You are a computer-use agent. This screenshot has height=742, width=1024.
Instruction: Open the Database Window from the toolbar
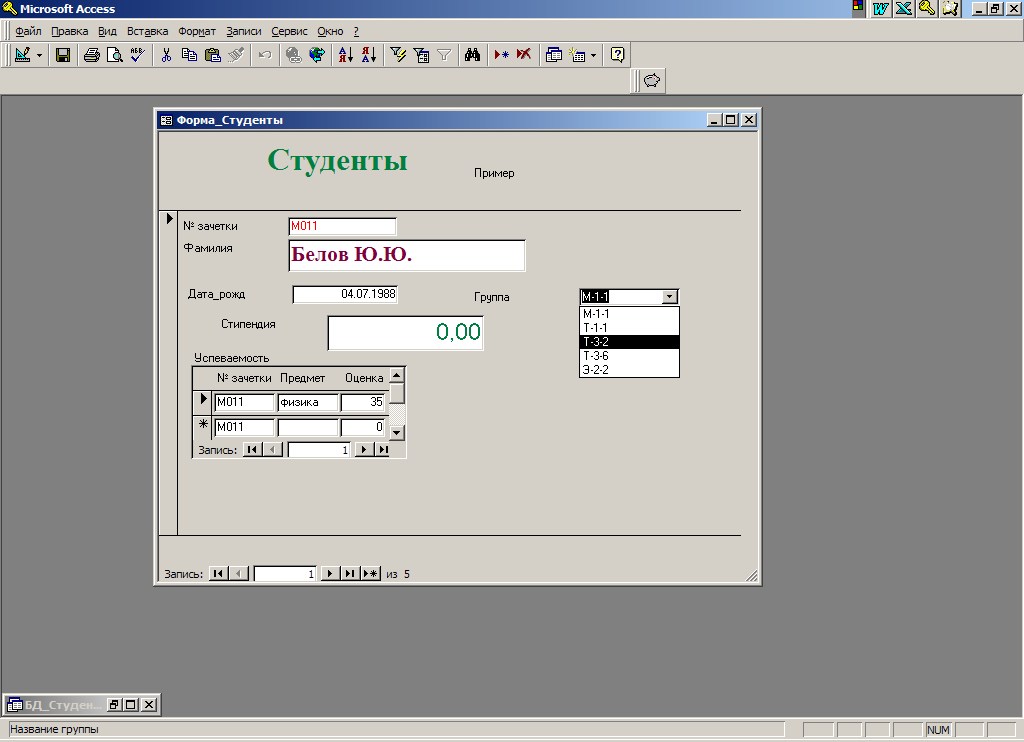pos(554,55)
